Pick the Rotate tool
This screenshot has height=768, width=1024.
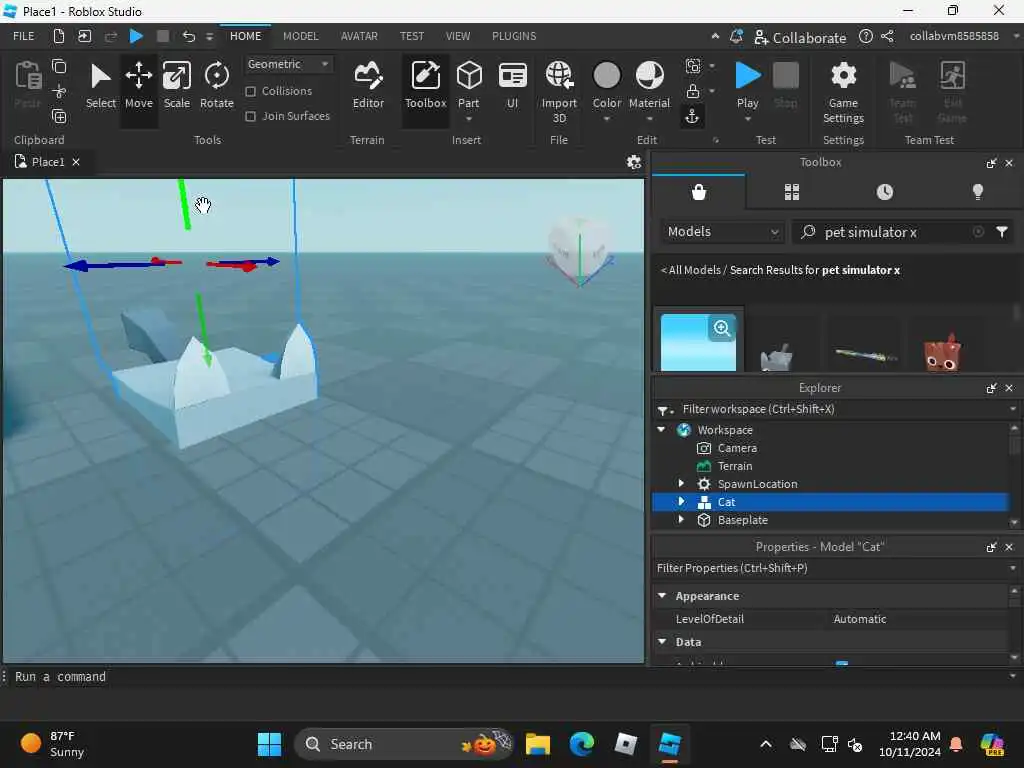(x=217, y=85)
